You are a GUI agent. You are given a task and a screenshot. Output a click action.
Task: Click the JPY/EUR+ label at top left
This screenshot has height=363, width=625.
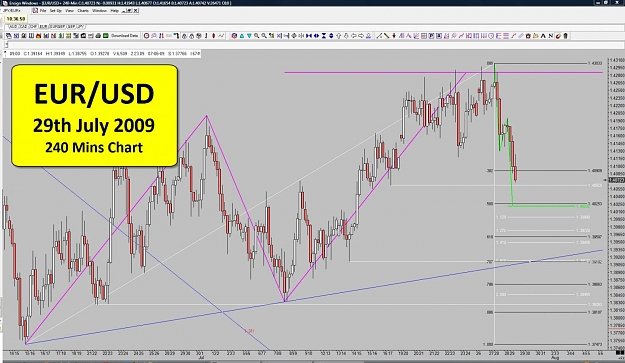(x=12, y=10)
